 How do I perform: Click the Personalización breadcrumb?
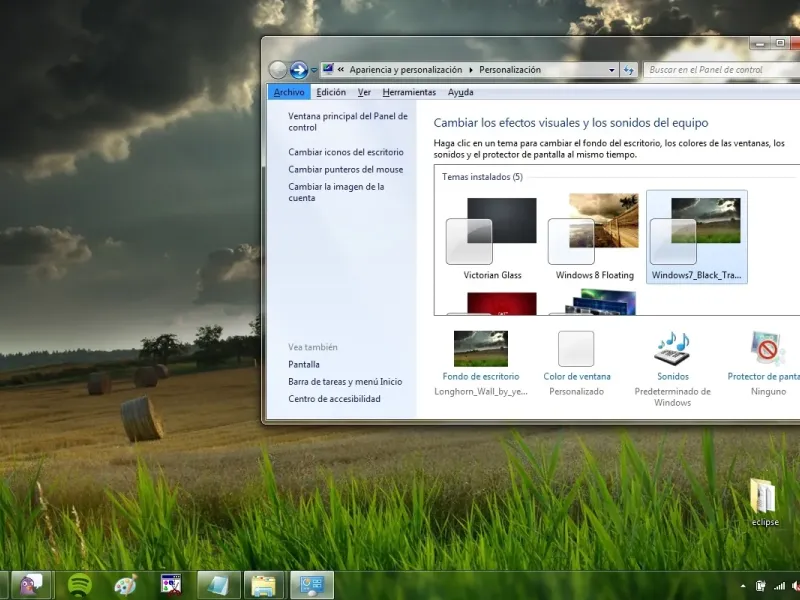click(510, 70)
